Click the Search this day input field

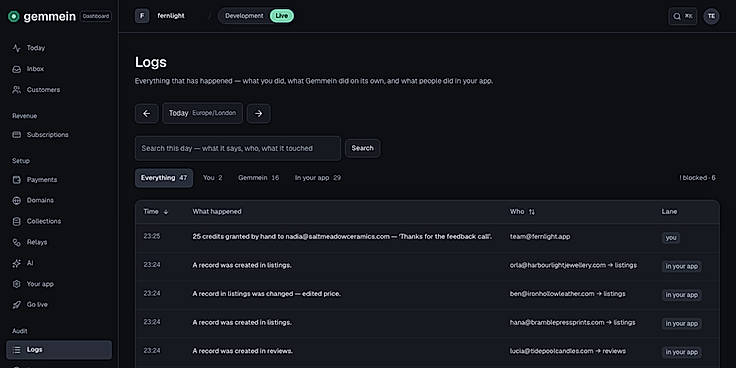(x=238, y=148)
